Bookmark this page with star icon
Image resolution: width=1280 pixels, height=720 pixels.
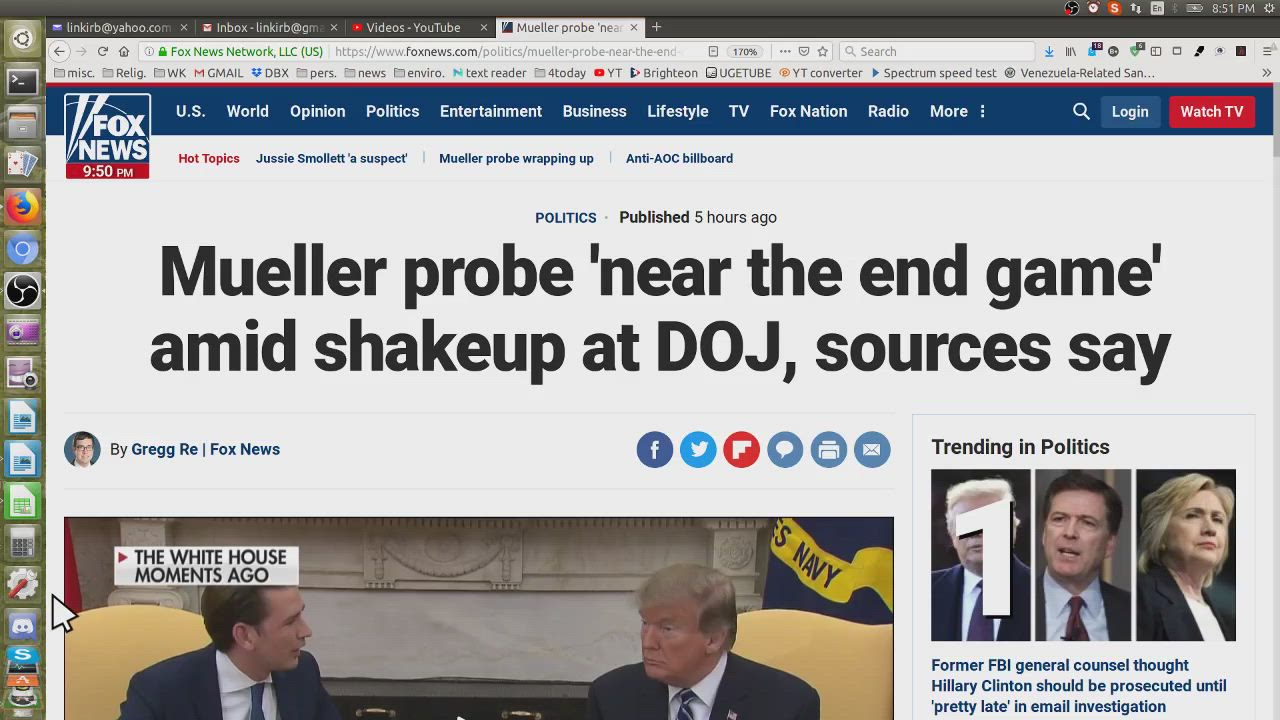coord(823,51)
